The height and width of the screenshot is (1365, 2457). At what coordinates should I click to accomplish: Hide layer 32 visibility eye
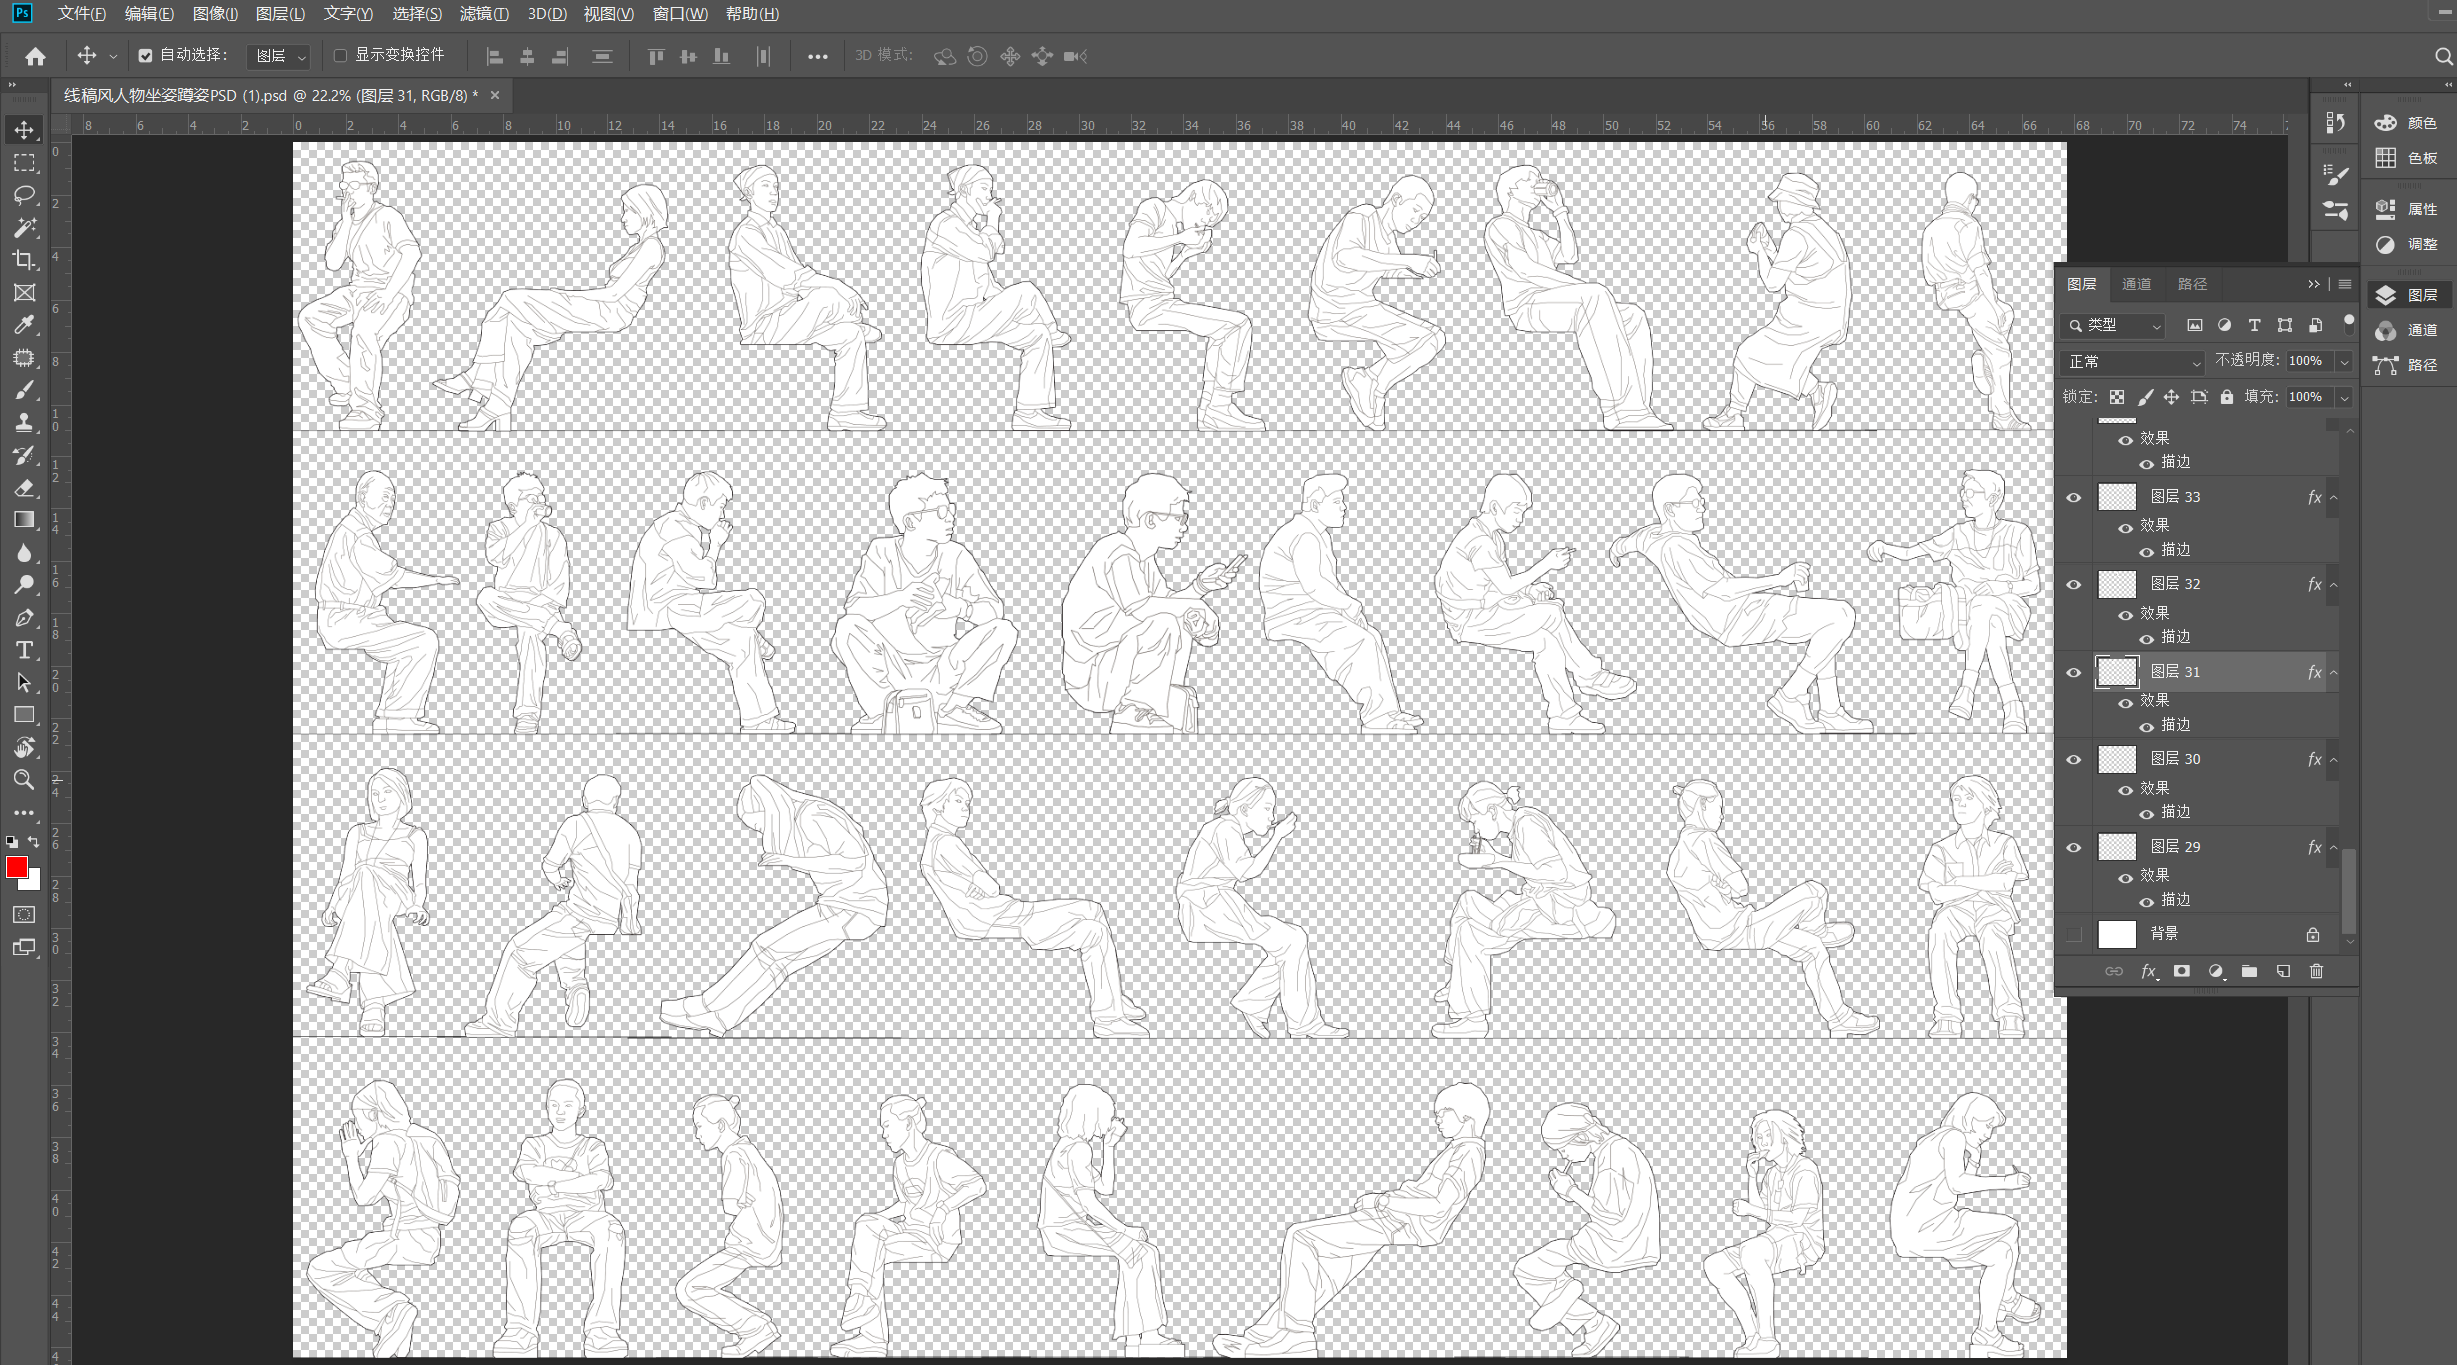(x=2074, y=584)
